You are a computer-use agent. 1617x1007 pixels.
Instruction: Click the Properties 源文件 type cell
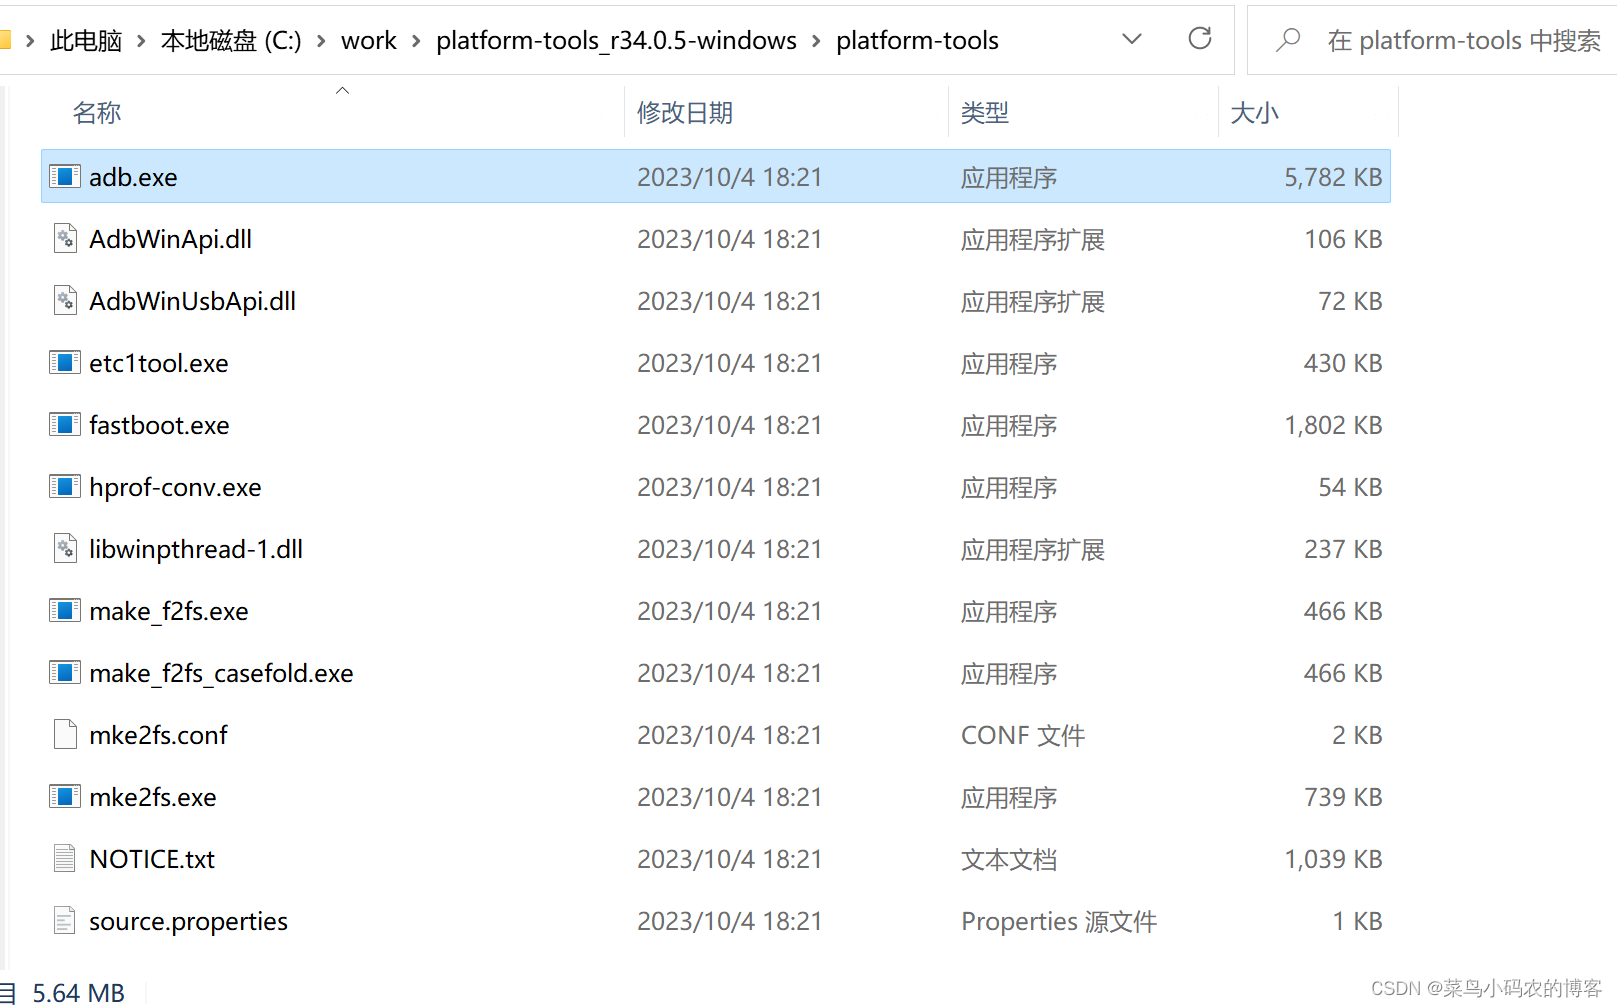(x=1059, y=921)
